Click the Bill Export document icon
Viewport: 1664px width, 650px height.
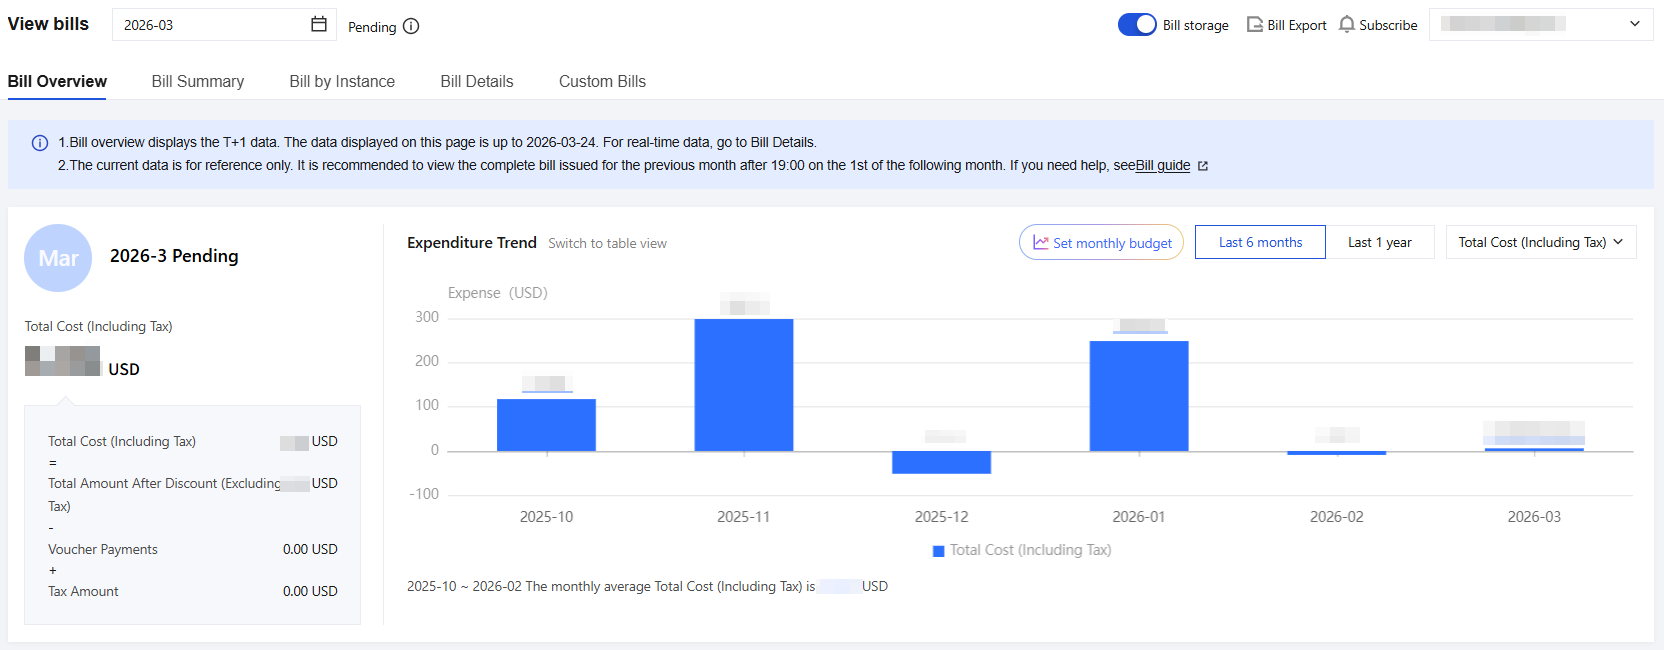pos(1254,24)
